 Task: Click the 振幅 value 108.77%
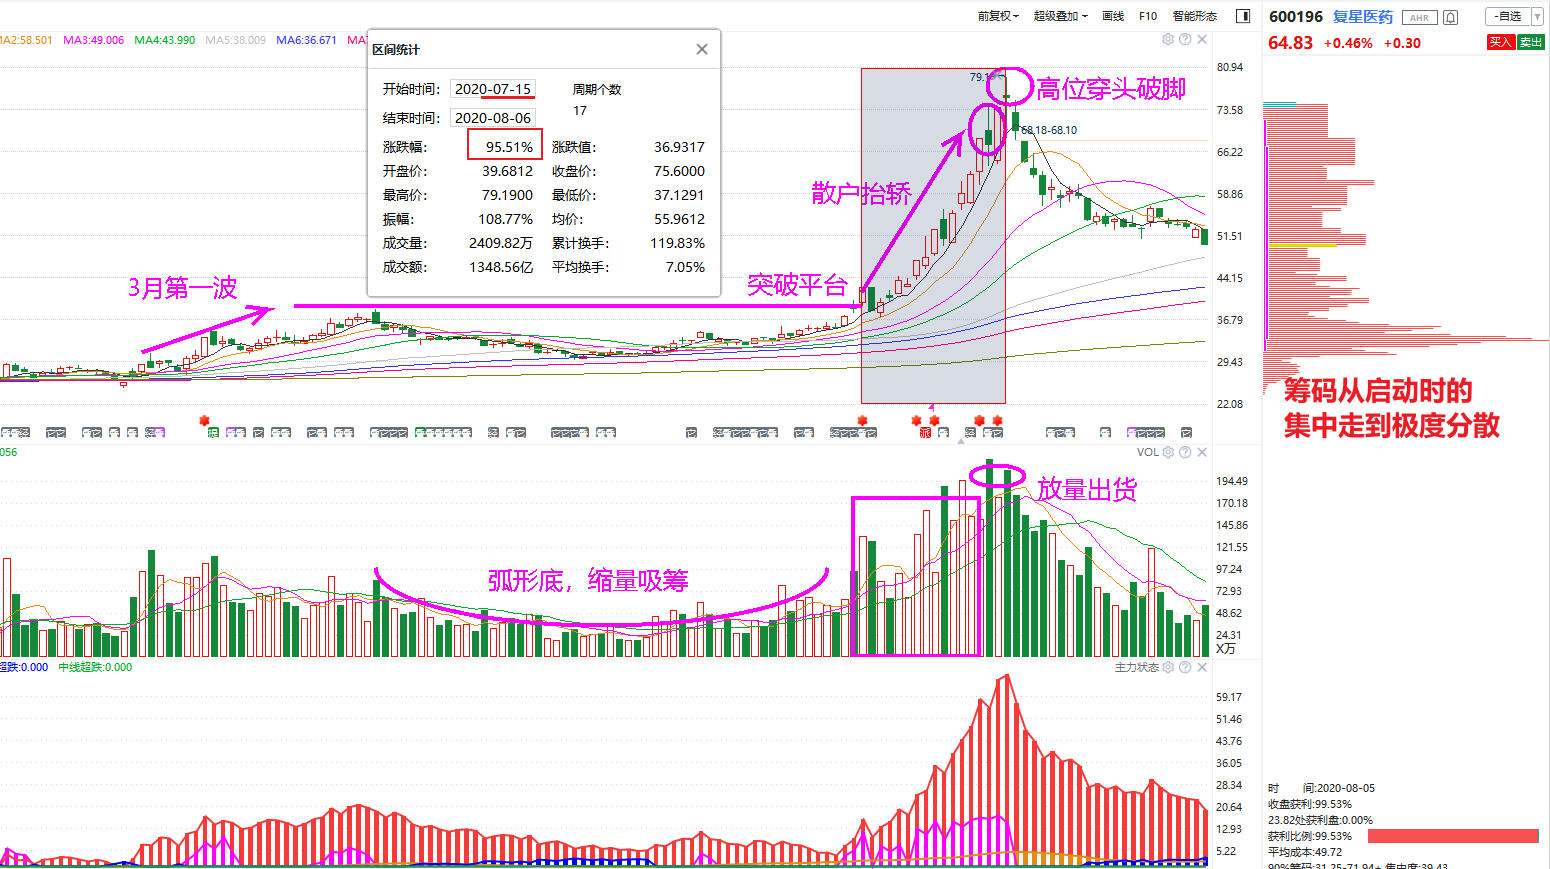(505, 219)
